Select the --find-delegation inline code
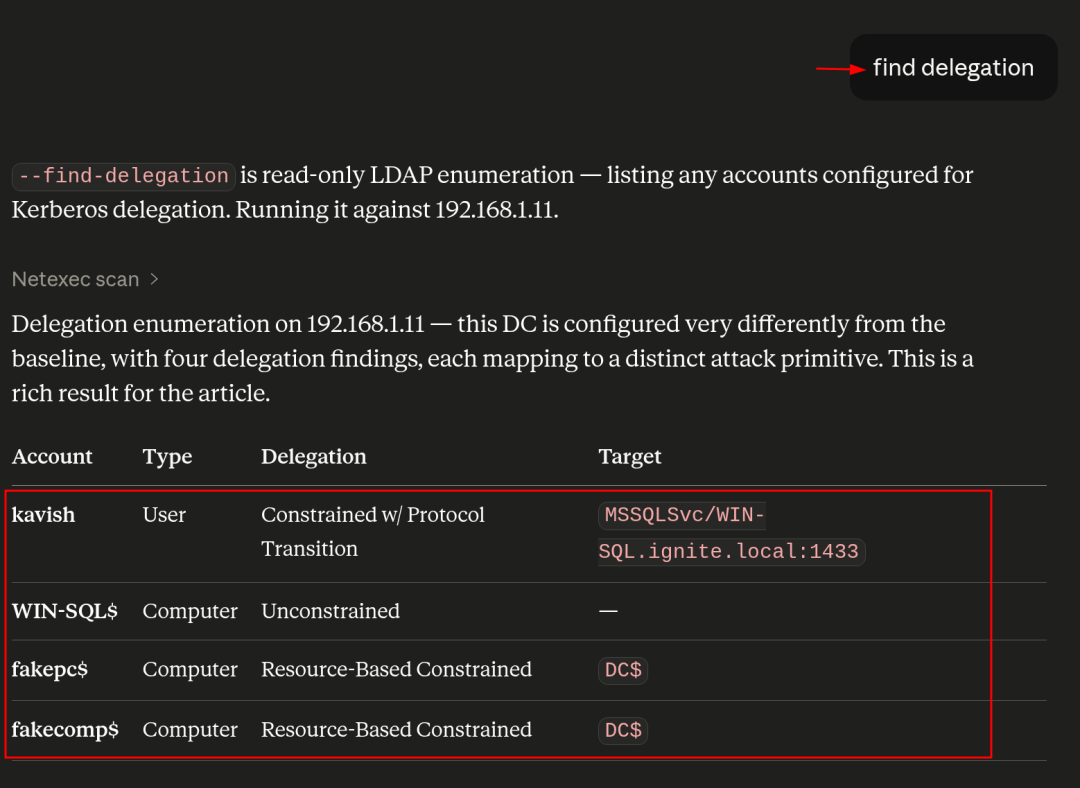This screenshot has width=1080, height=788. click(124, 176)
